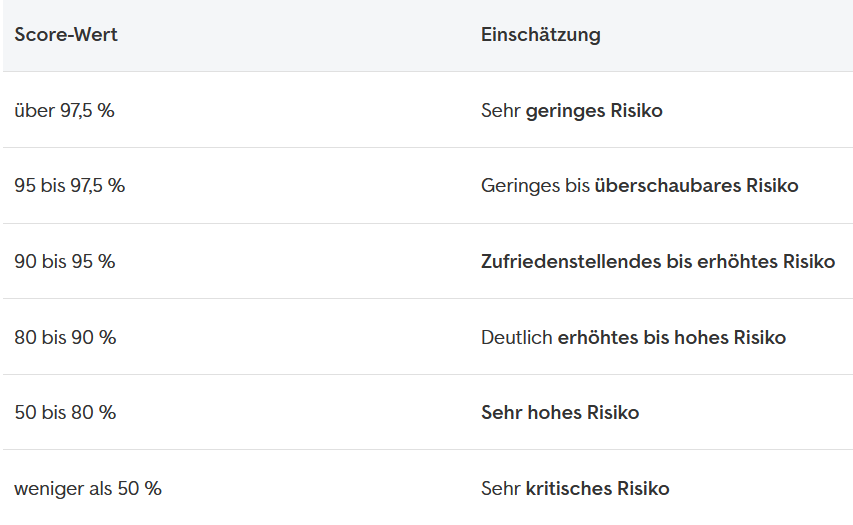Click the Einschätzung column header
Image resolution: width=853 pixels, height=525 pixels.
click(x=540, y=35)
